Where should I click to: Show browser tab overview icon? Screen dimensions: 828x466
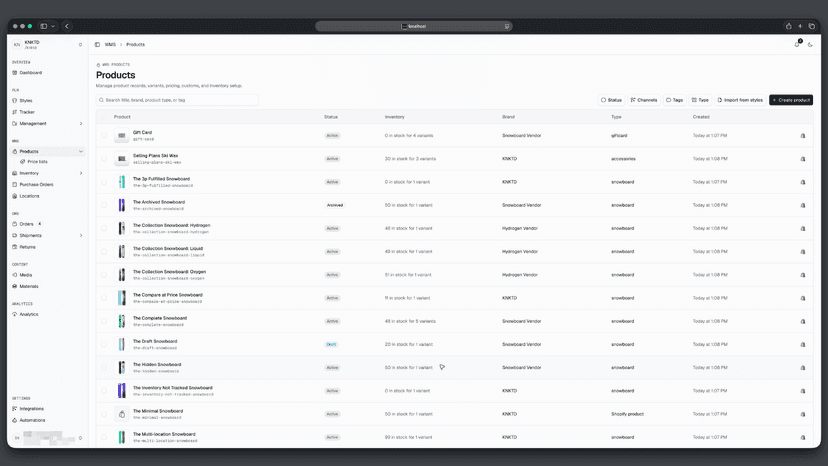[x=812, y=26]
